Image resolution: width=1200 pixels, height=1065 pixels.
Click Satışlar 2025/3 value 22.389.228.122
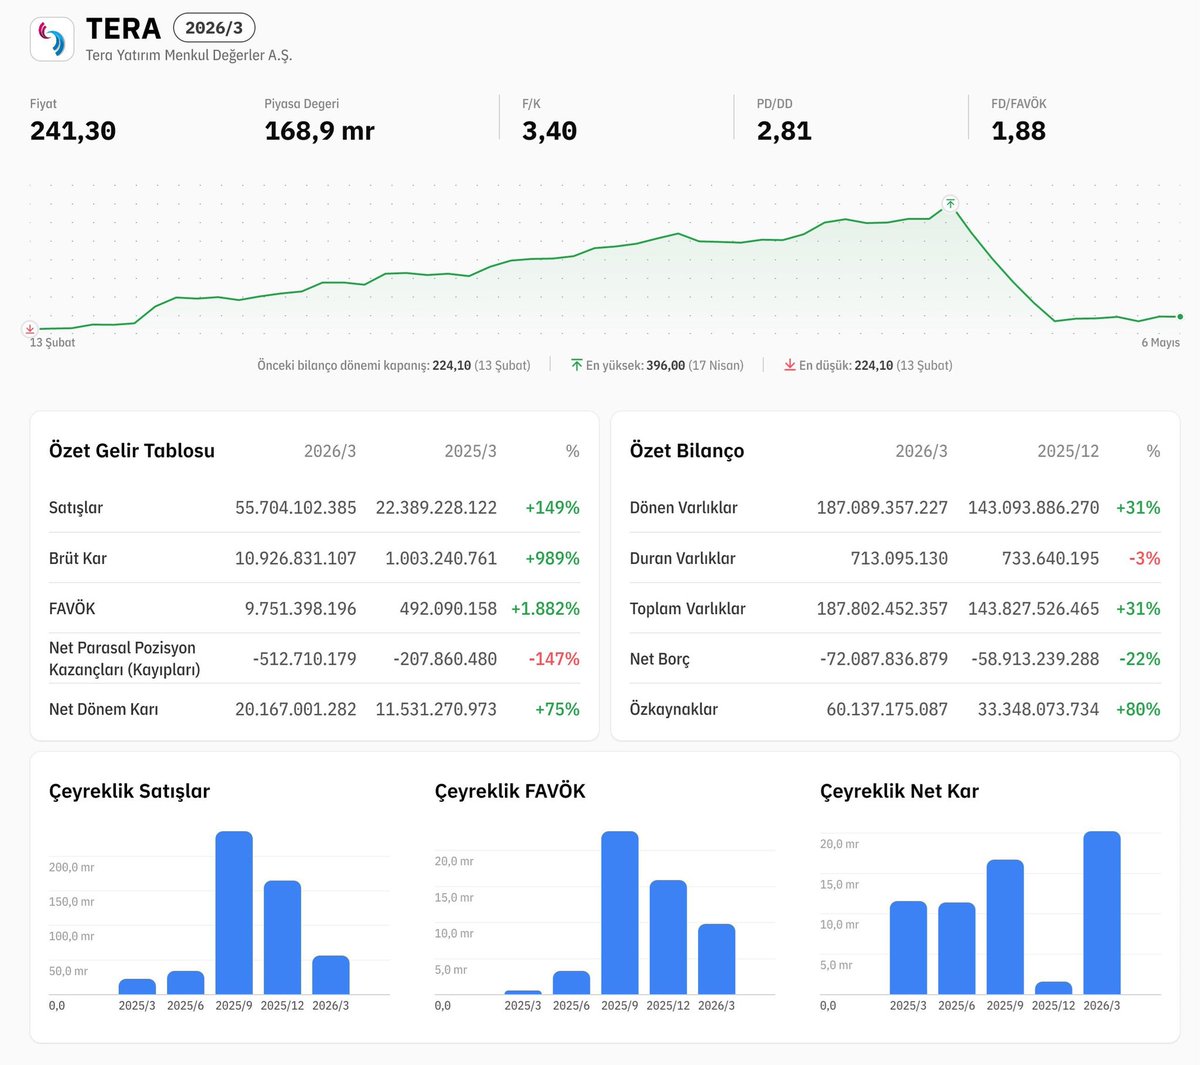point(436,508)
